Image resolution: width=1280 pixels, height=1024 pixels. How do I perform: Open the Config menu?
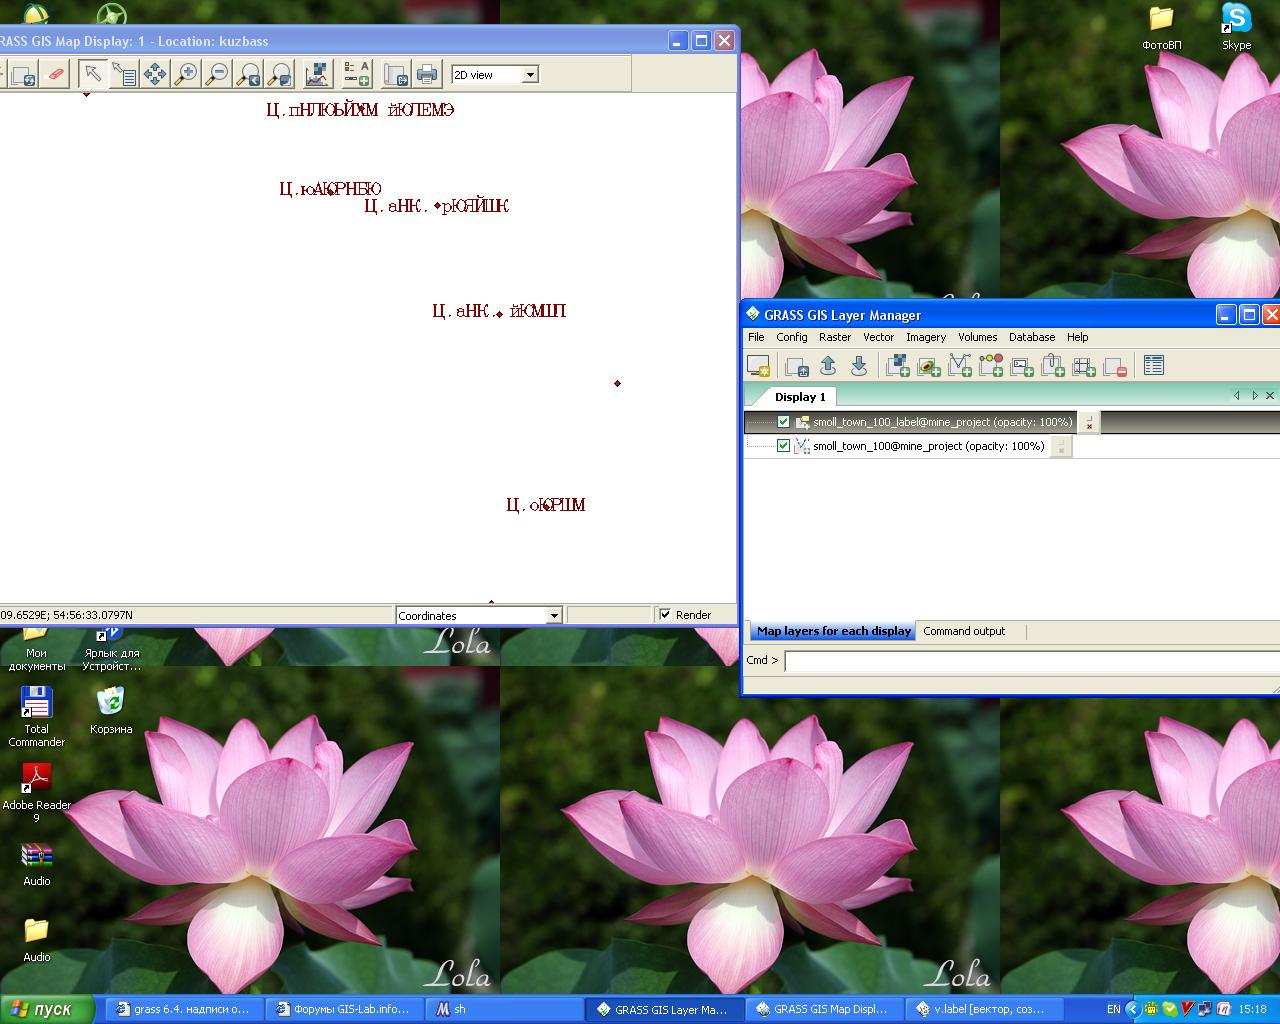point(791,337)
